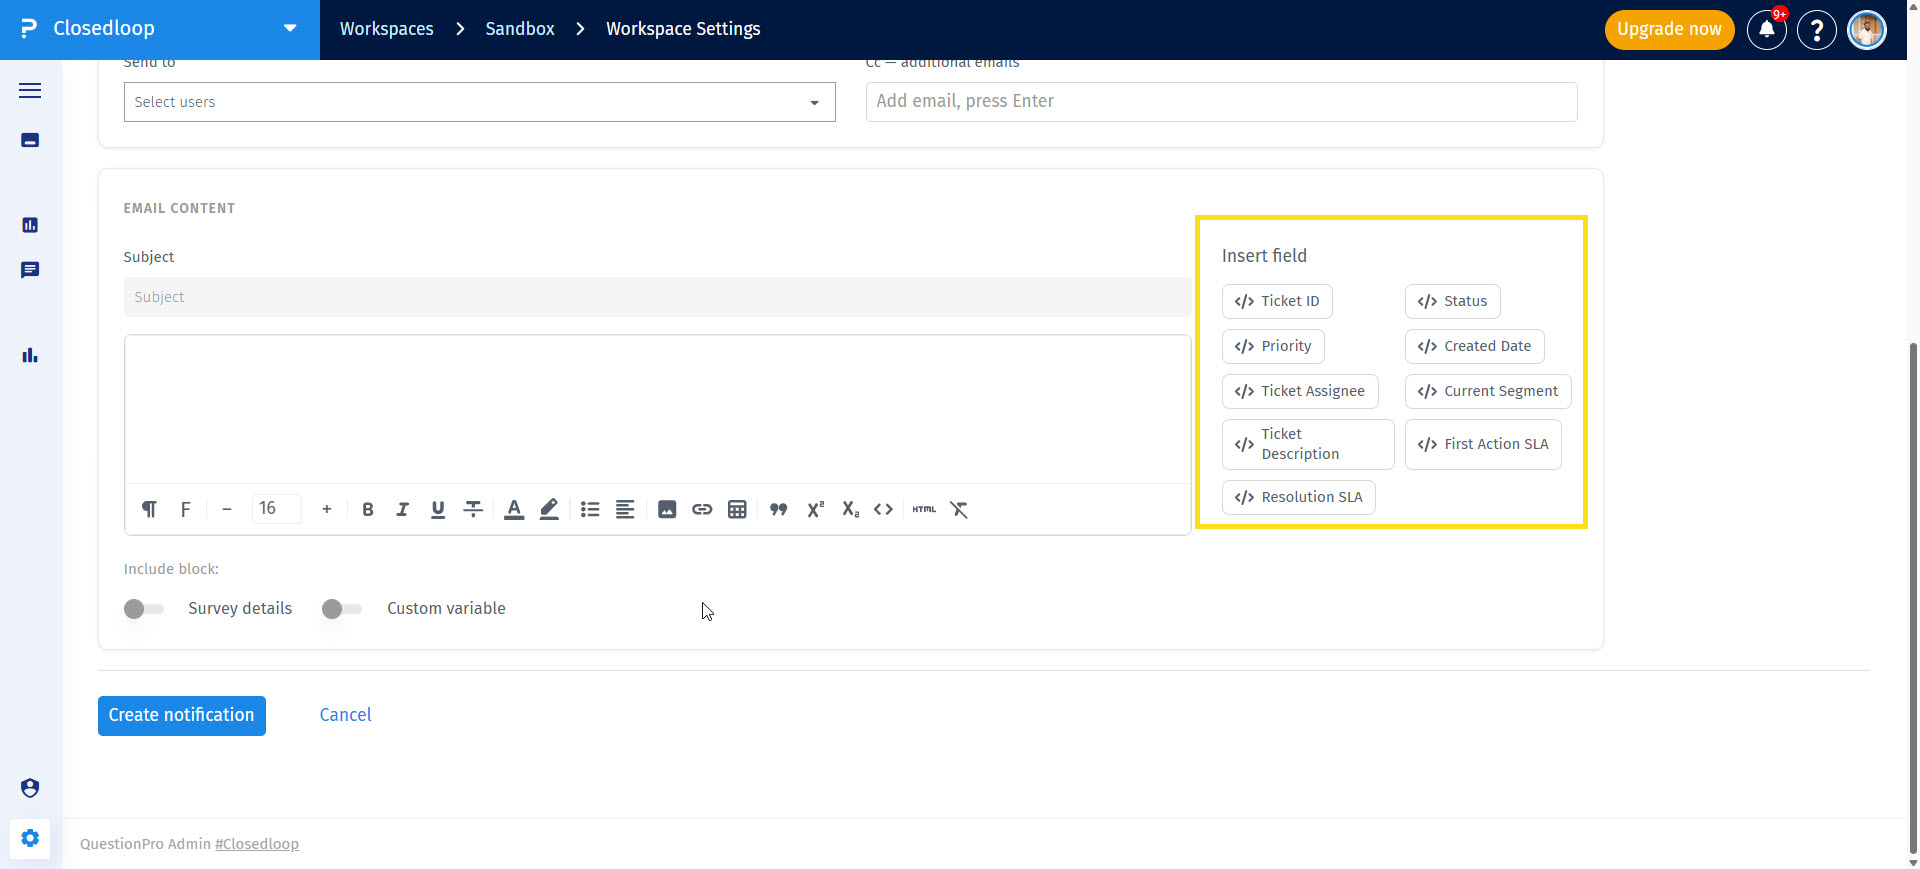The height and width of the screenshot is (869, 1920).
Task: Insert the Ticket ID field
Action: click(1277, 301)
